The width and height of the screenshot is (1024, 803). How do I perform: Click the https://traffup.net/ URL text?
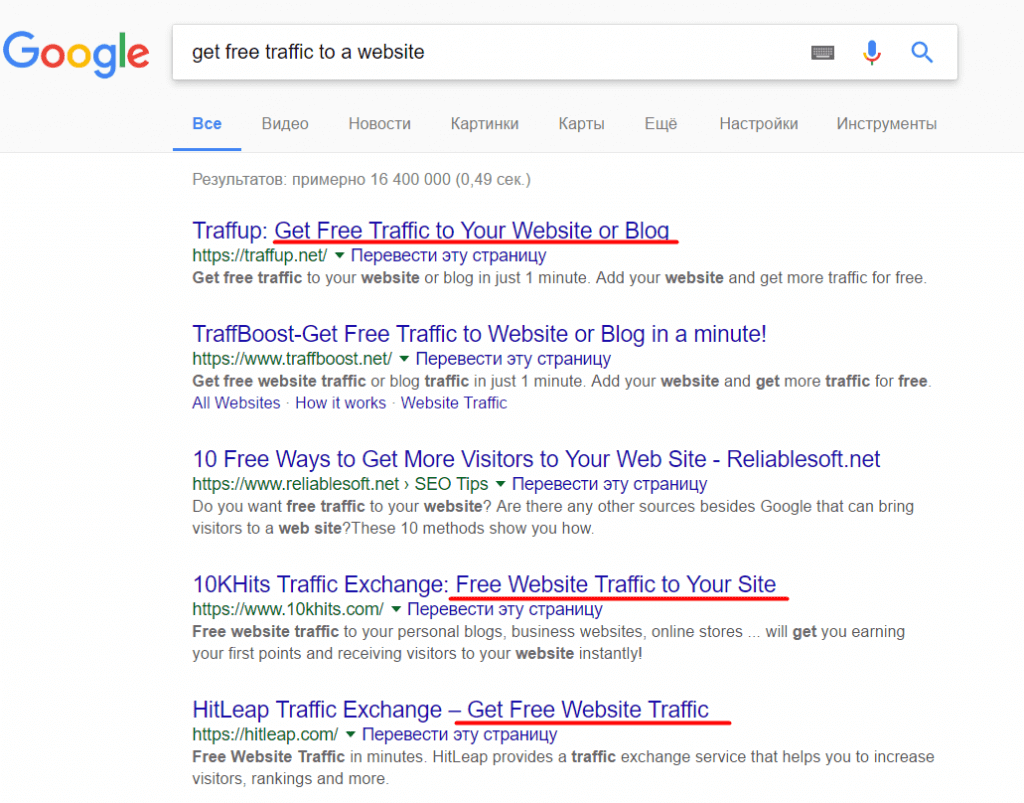(259, 255)
